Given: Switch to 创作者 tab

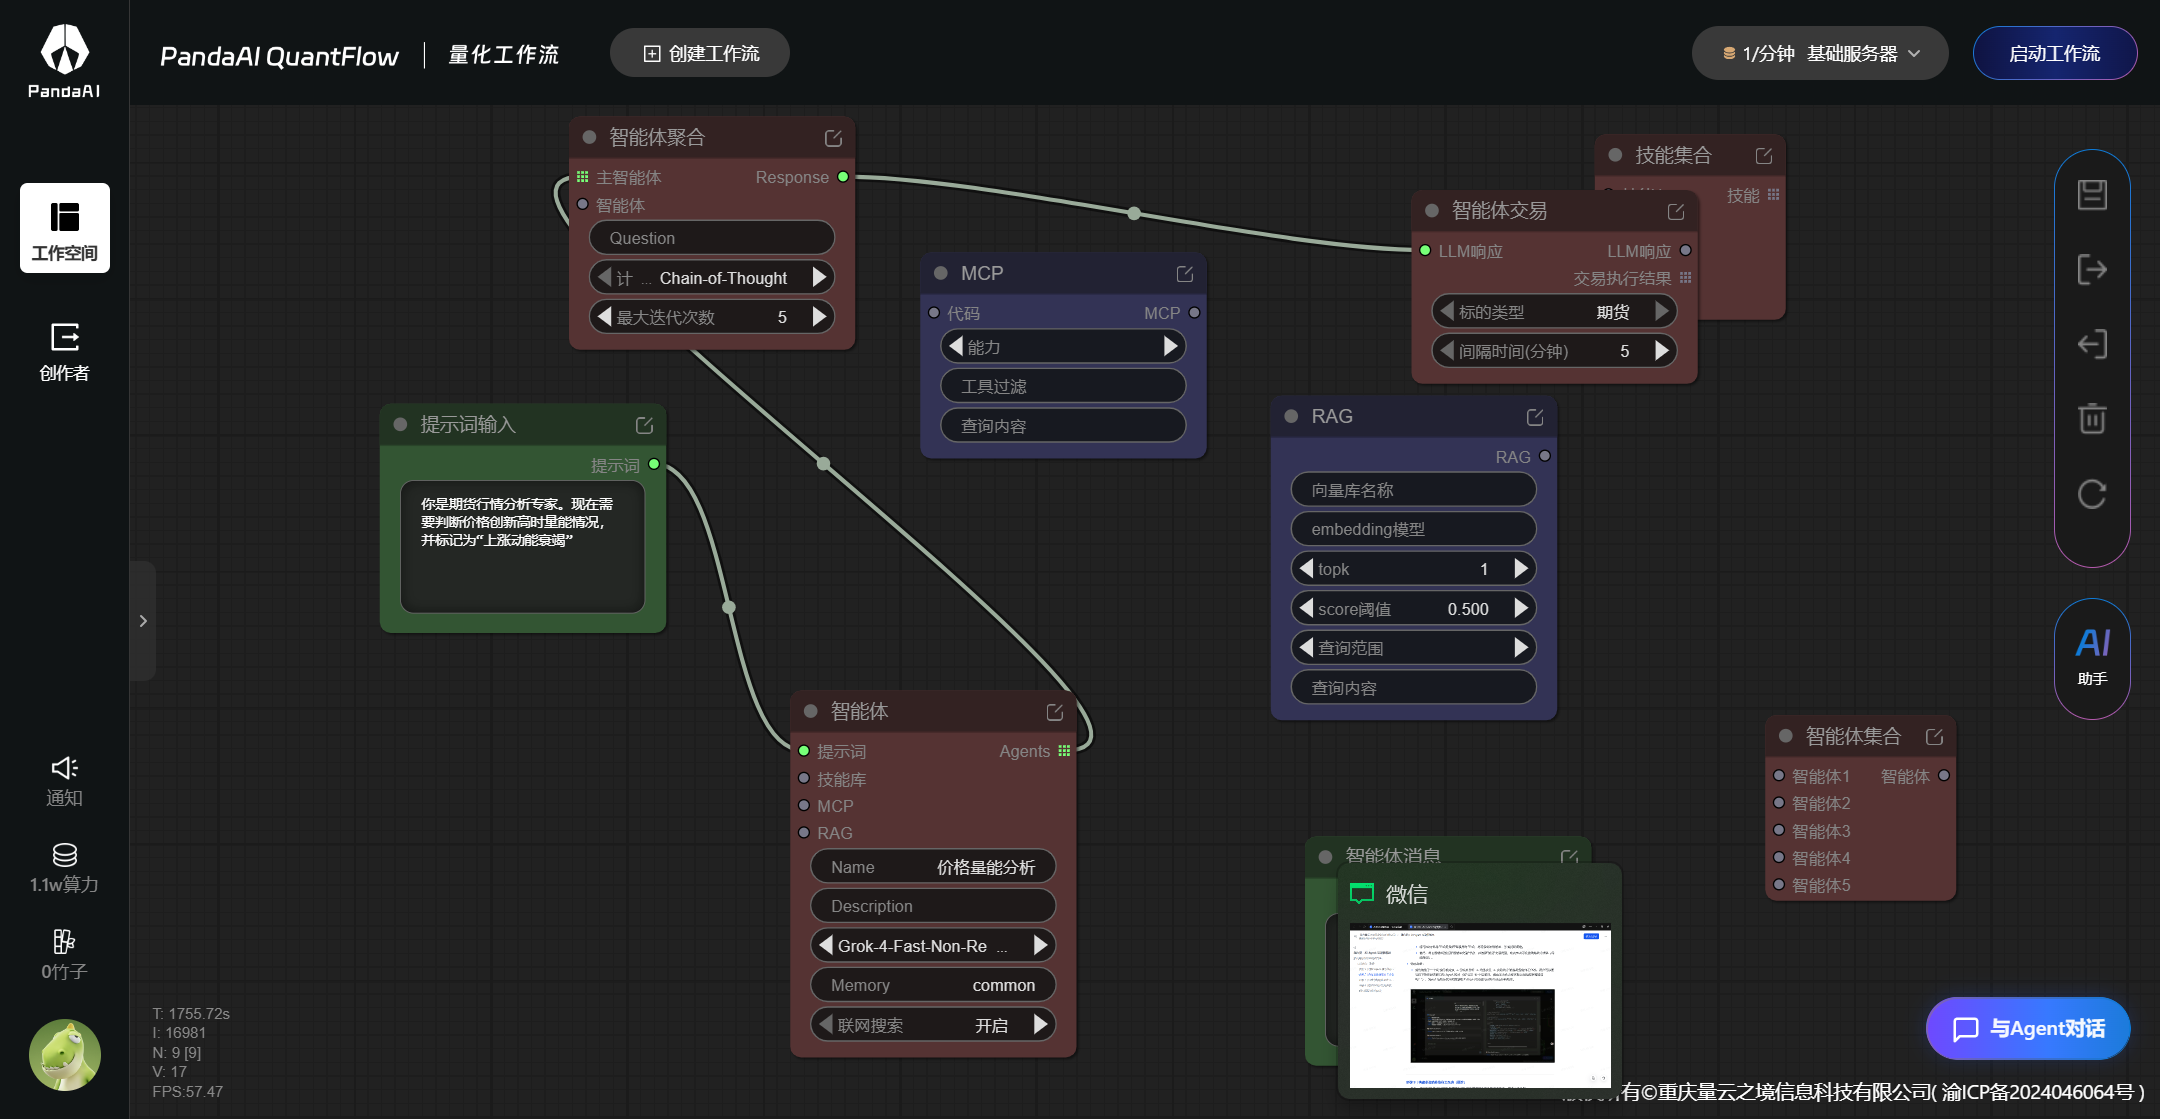Looking at the screenshot, I should [64, 352].
